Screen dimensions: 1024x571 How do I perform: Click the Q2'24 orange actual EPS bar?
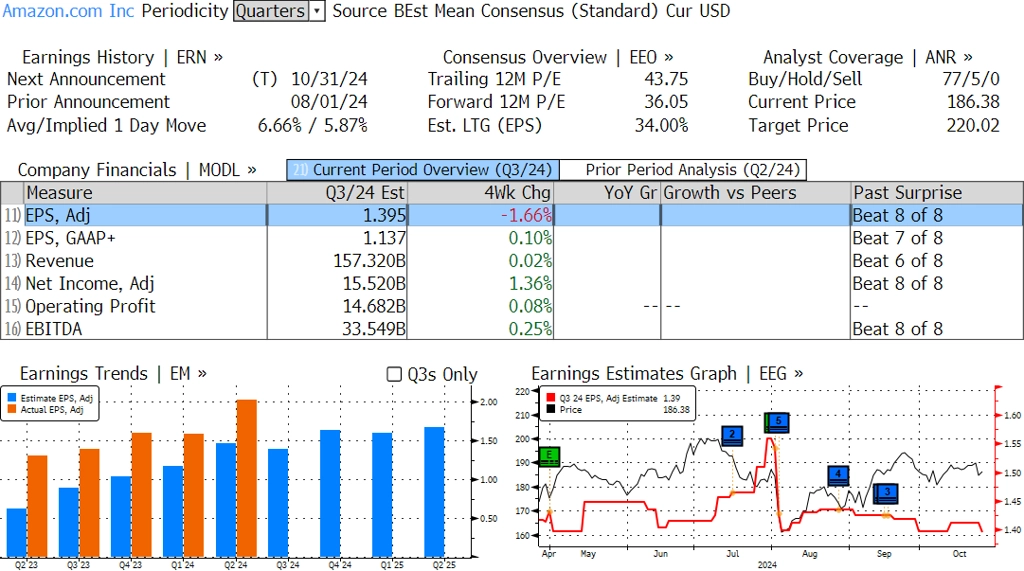(x=246, y=479)
